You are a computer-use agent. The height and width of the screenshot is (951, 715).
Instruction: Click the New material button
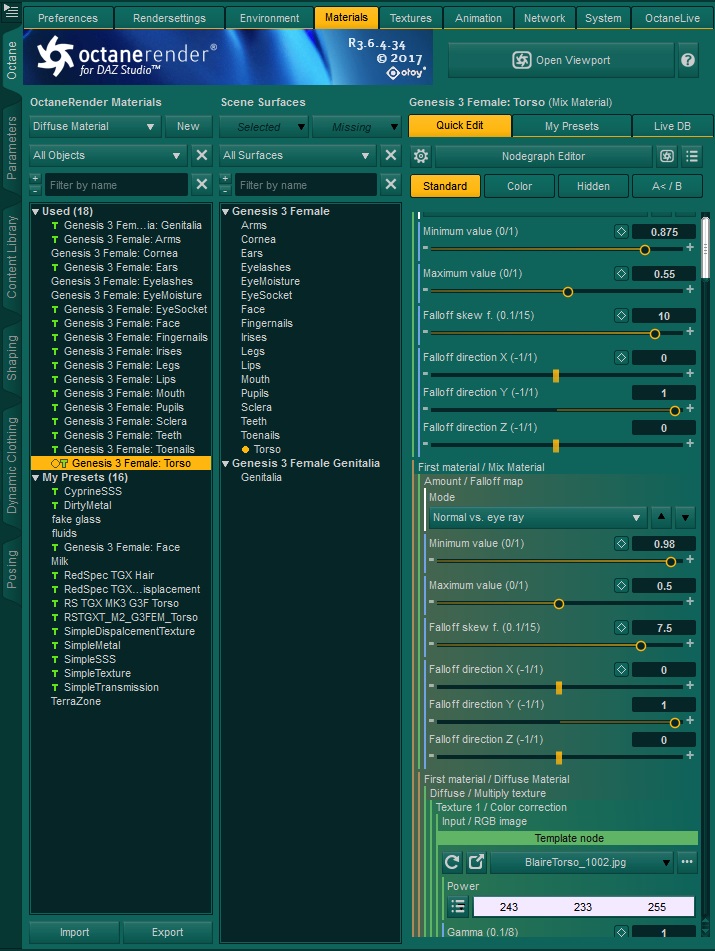click(x=188, y=126)
